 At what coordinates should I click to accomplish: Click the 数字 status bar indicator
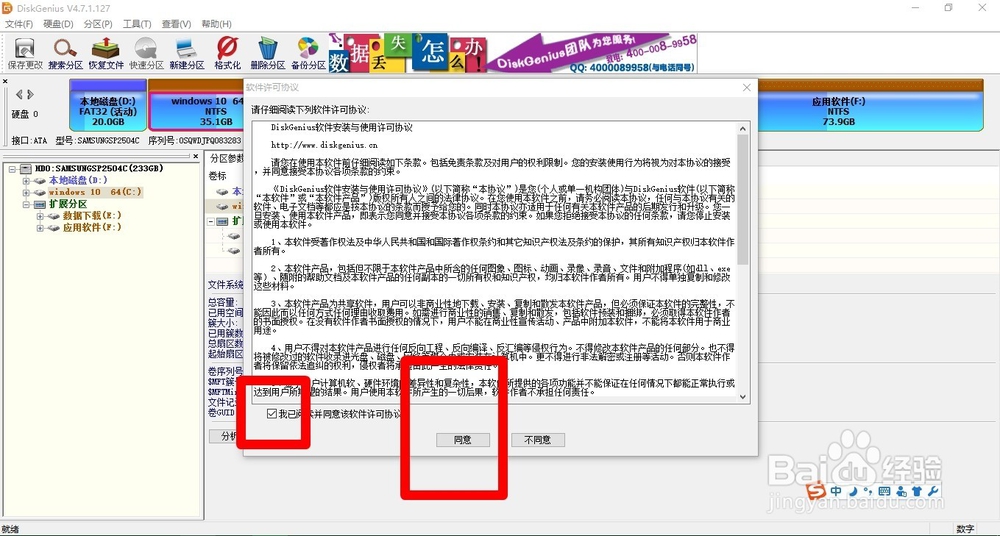coord(965,529)
